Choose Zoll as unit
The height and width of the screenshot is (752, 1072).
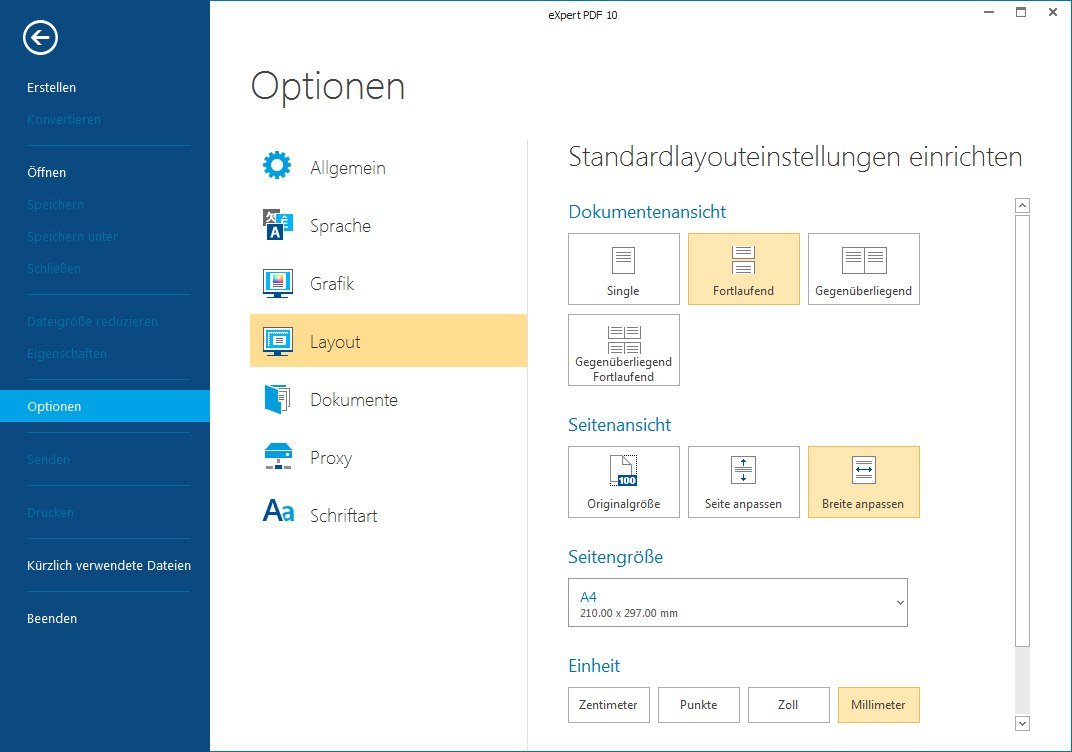point(788,705)
